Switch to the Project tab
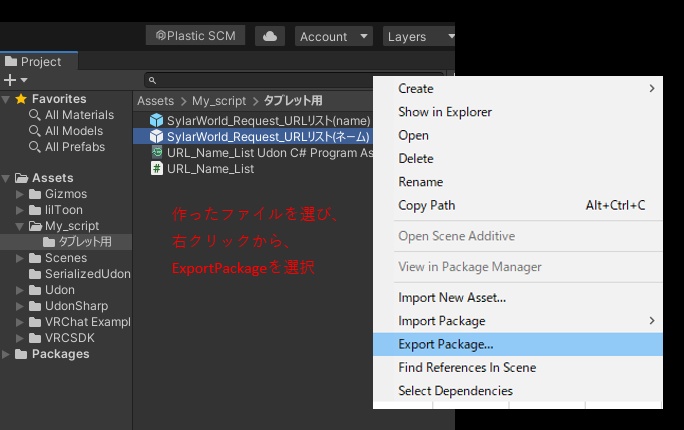This screenshot has height=430, width=684. [x=39, y=61]
